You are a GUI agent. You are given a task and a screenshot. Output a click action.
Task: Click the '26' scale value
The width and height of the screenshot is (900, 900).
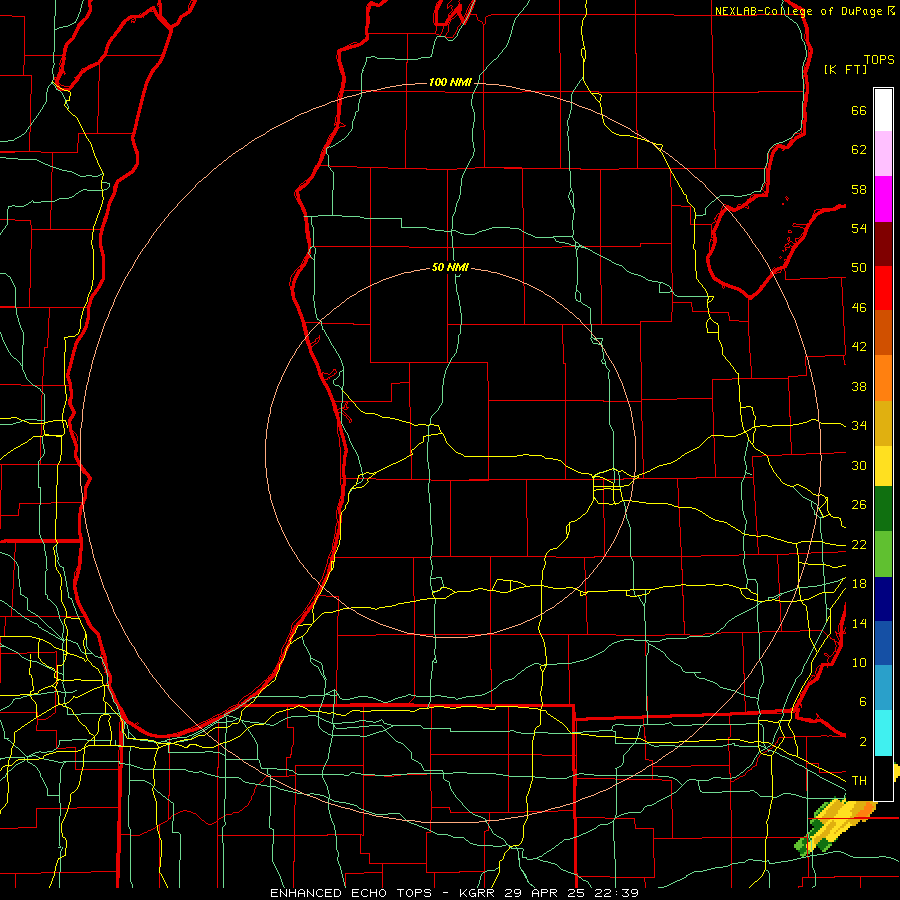click(x=859, y=505)
